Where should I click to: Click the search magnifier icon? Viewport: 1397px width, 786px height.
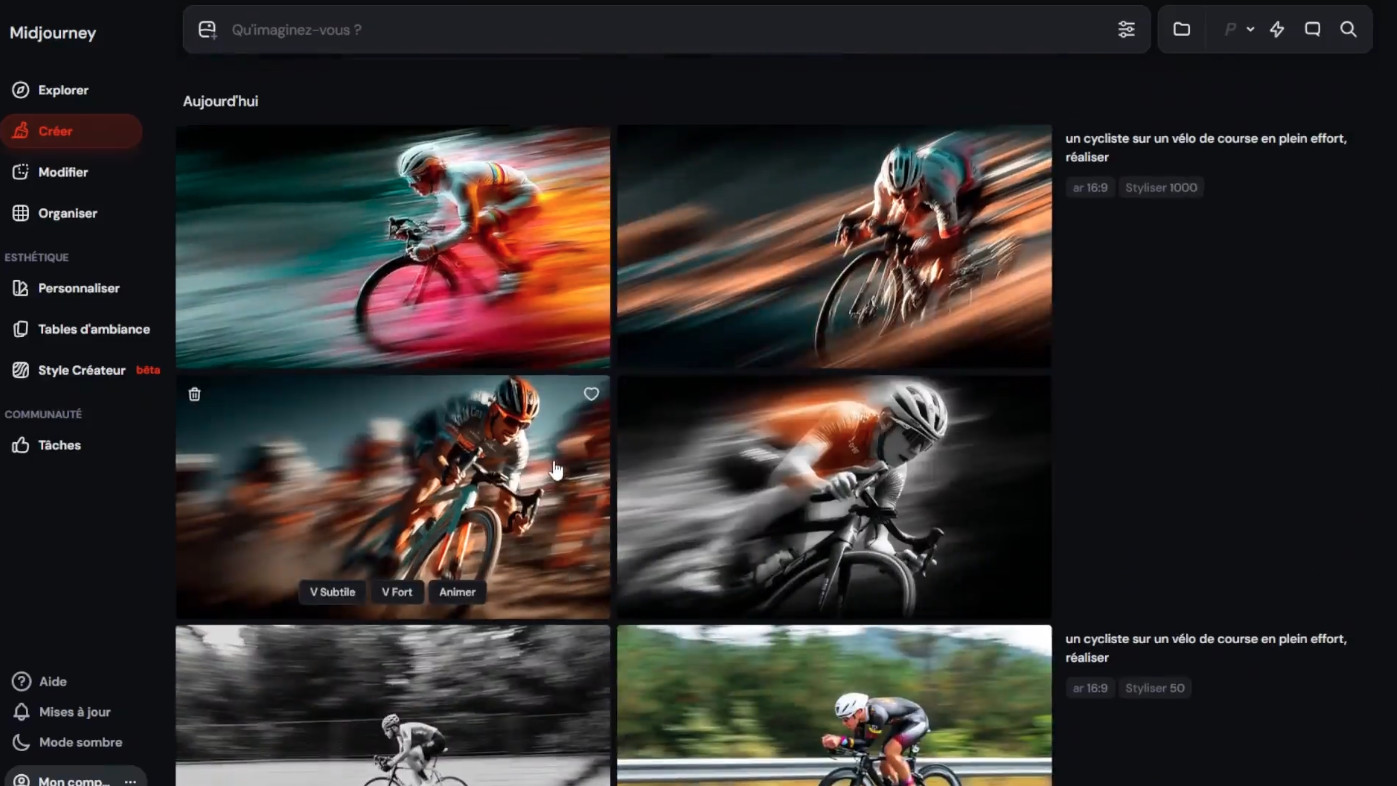click(1348, 30)
